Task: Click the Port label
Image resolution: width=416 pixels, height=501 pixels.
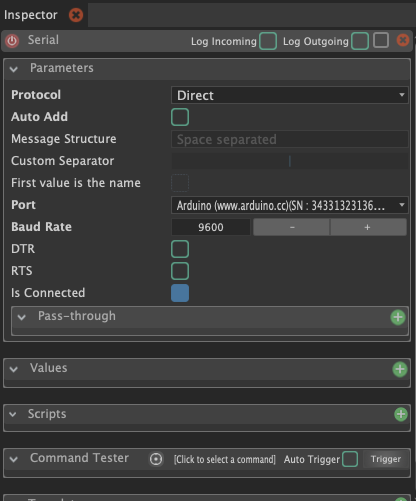Action: click(x=23, y=205)
